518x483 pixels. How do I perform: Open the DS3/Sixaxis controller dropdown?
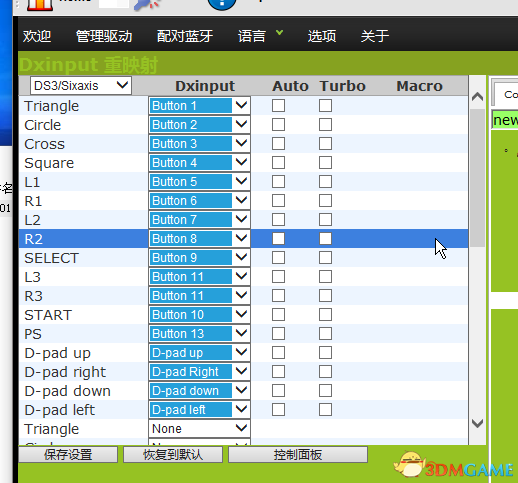pyautogui.click(x=81, y=86)
